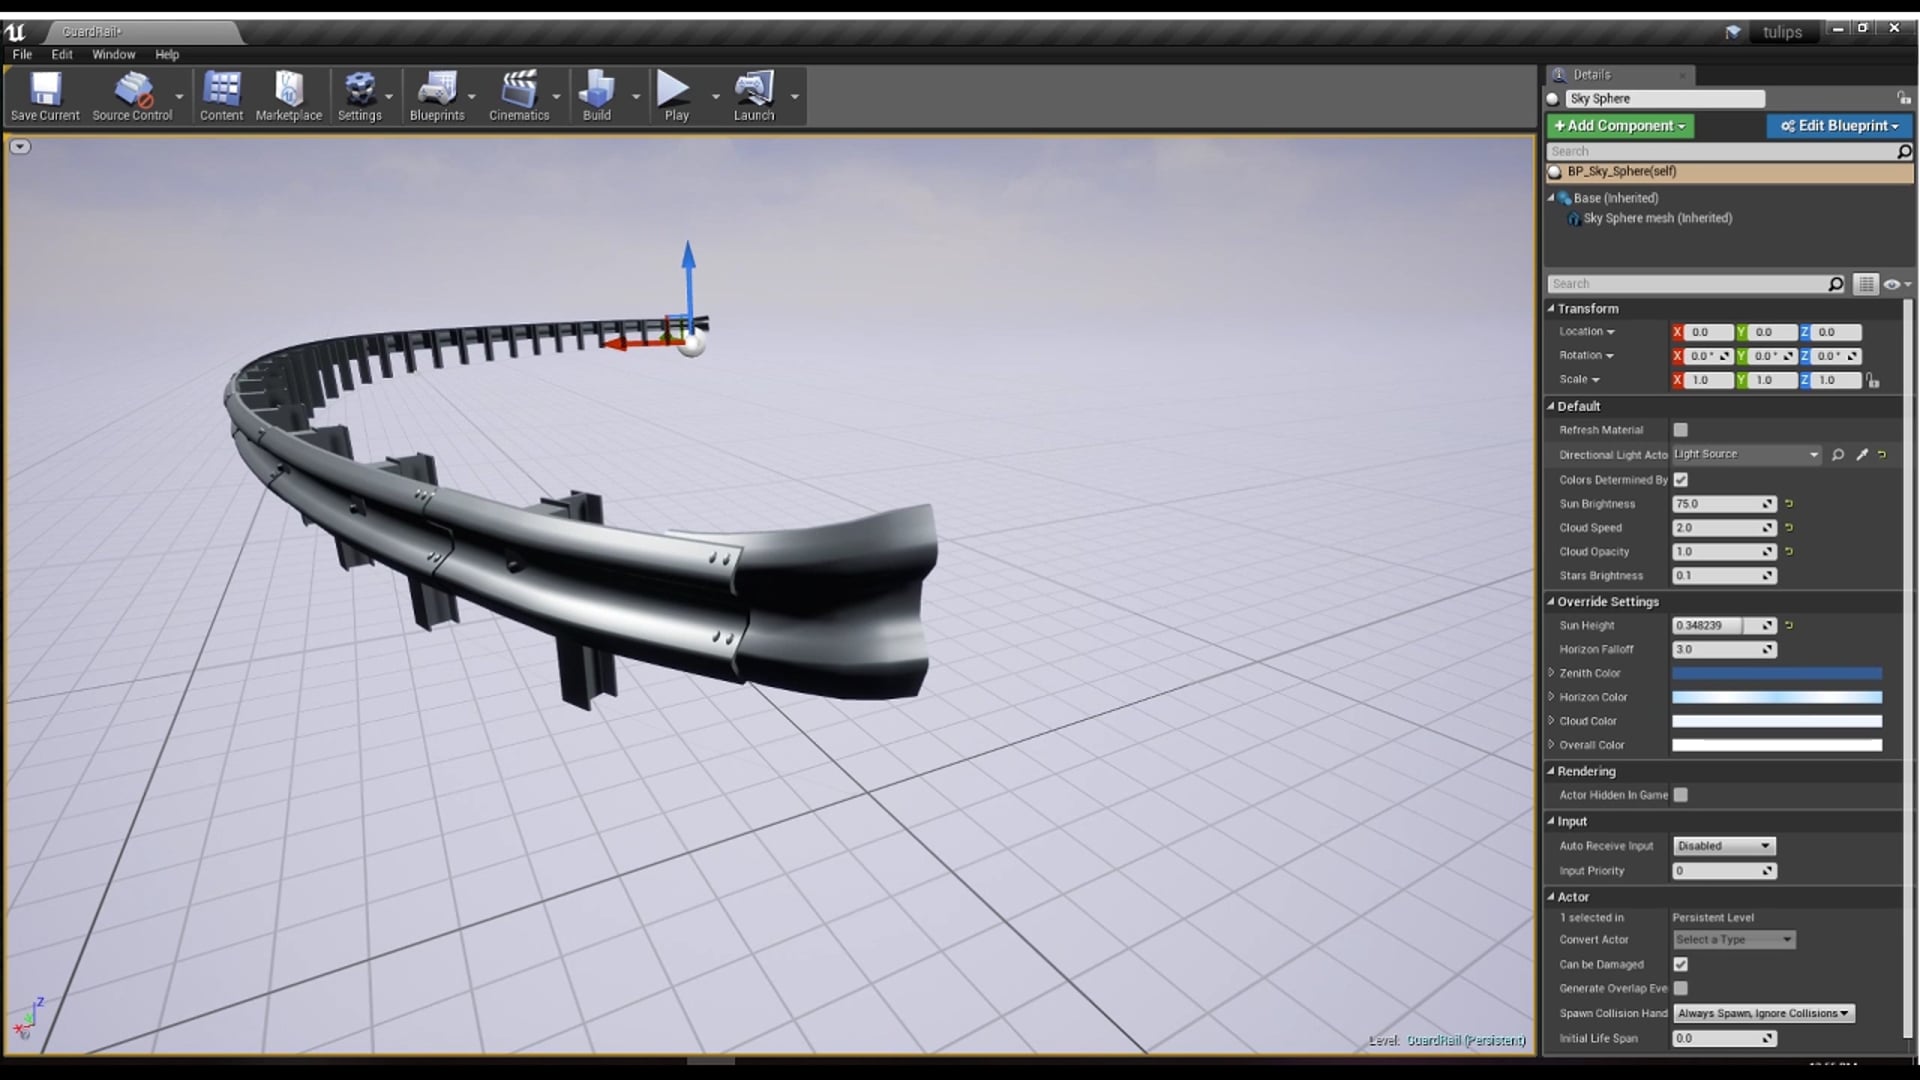Viewport: 1920px width, 1080px height.
Task: Toggle Colors Determined By Sun Position checkbox
Action: [x=1681, y=480]
